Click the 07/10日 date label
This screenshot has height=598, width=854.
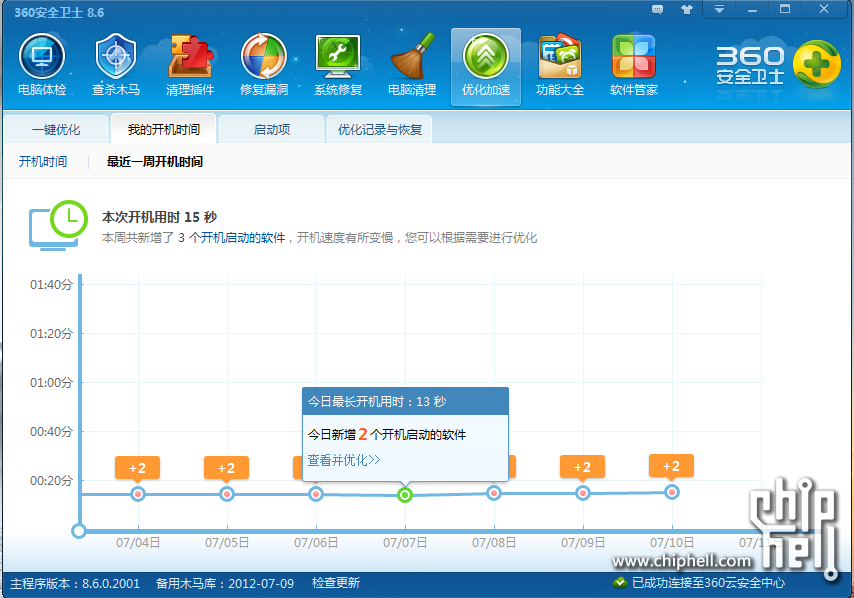click(x=672, y=542)
